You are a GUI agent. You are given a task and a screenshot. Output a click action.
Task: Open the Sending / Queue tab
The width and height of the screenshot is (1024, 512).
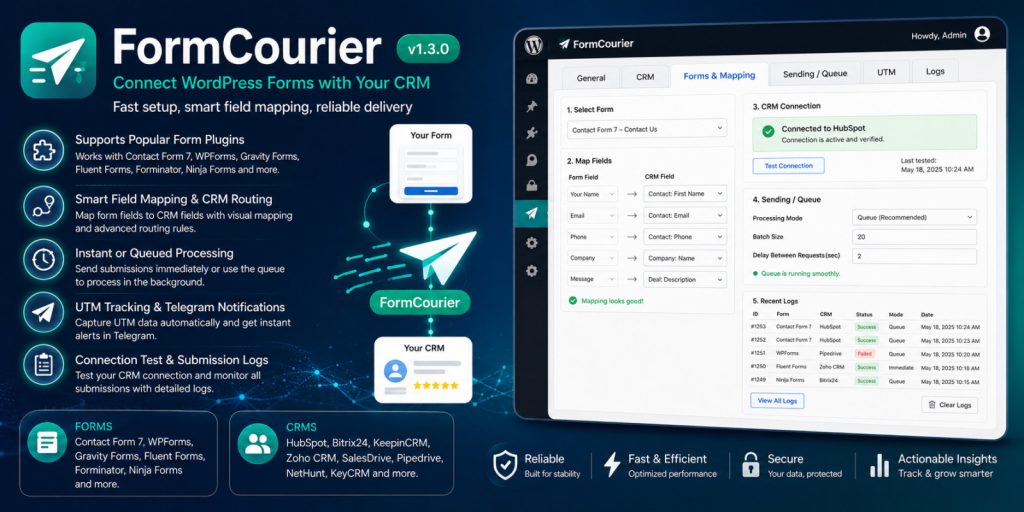[x=815, y=74]
